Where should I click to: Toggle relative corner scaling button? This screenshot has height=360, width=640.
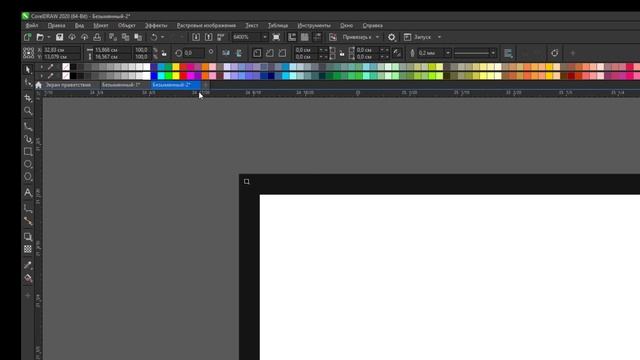pos(397,53)
